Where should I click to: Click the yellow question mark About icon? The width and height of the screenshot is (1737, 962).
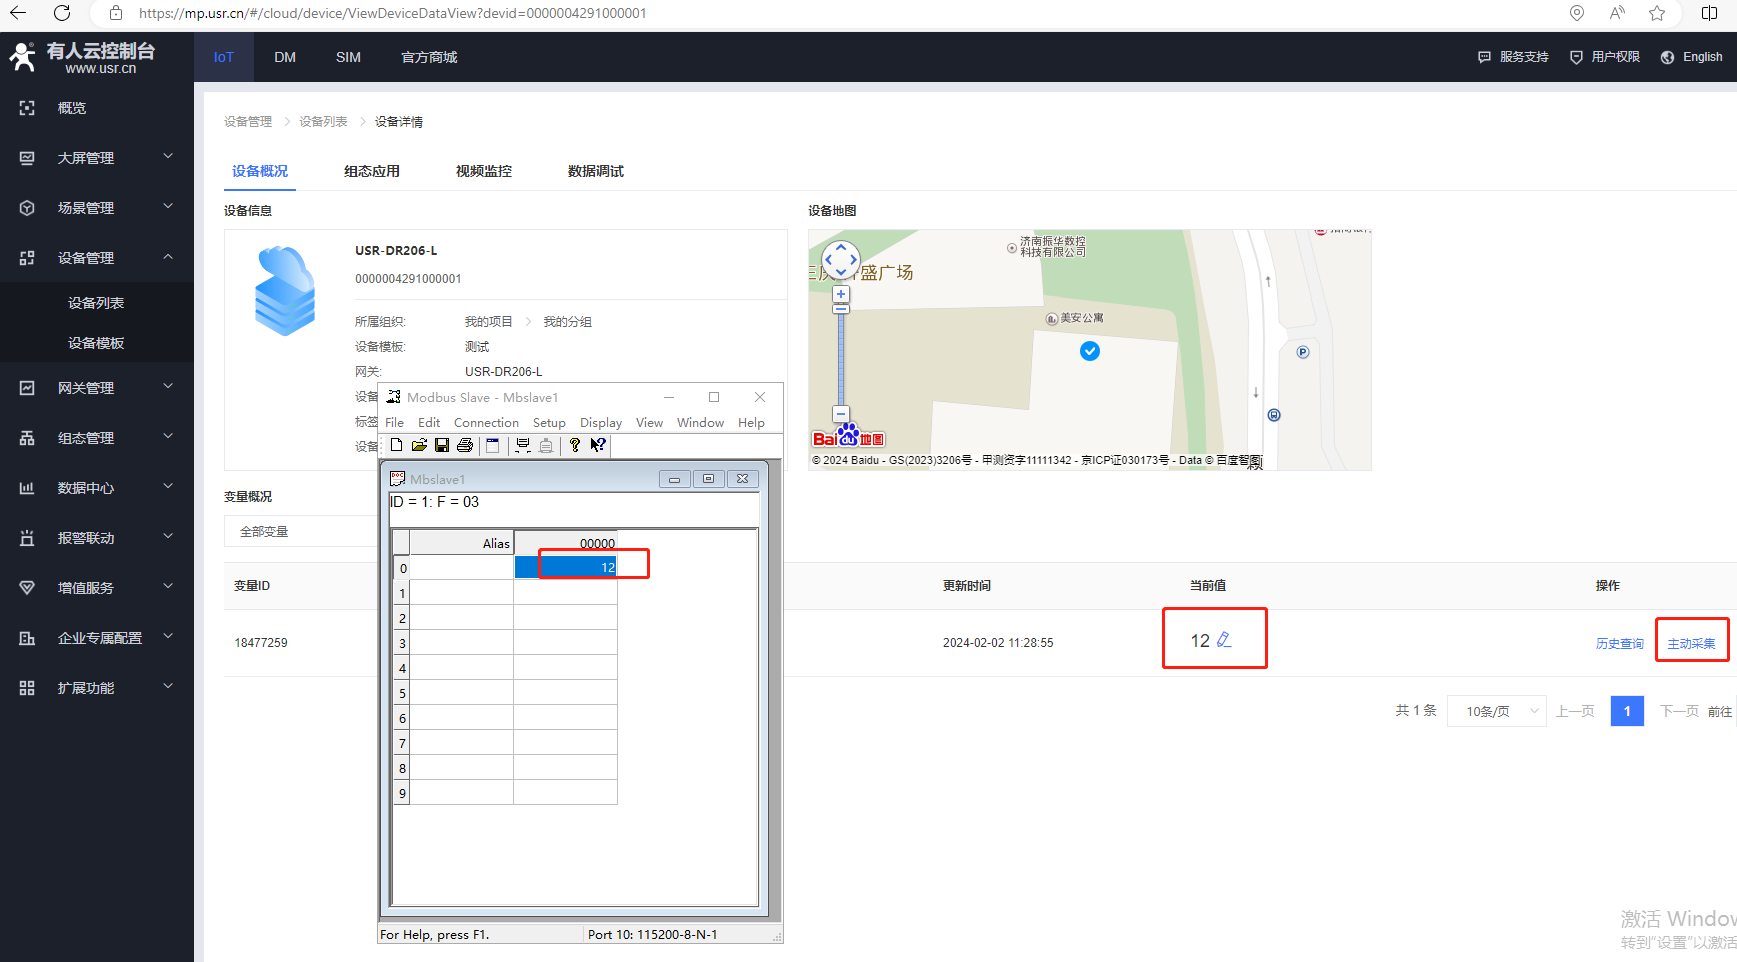point(575,445)
